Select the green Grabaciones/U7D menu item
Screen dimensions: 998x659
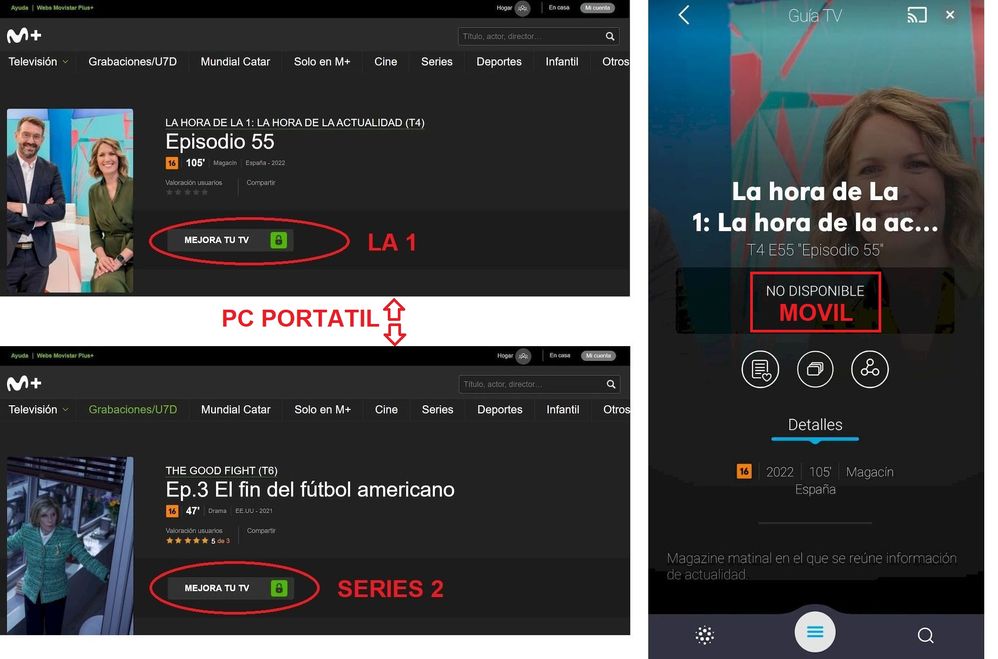click(x=133, y=409)
